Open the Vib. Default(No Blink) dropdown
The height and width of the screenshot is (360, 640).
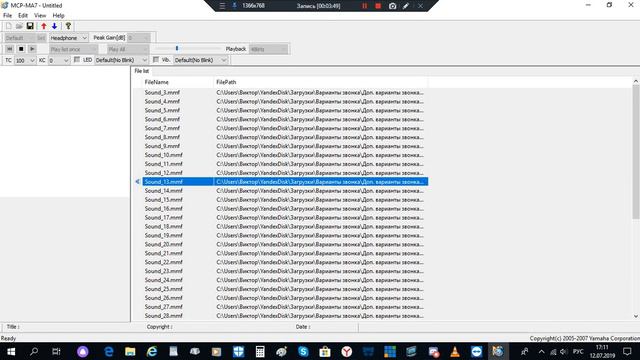click(x=200, y=60)
